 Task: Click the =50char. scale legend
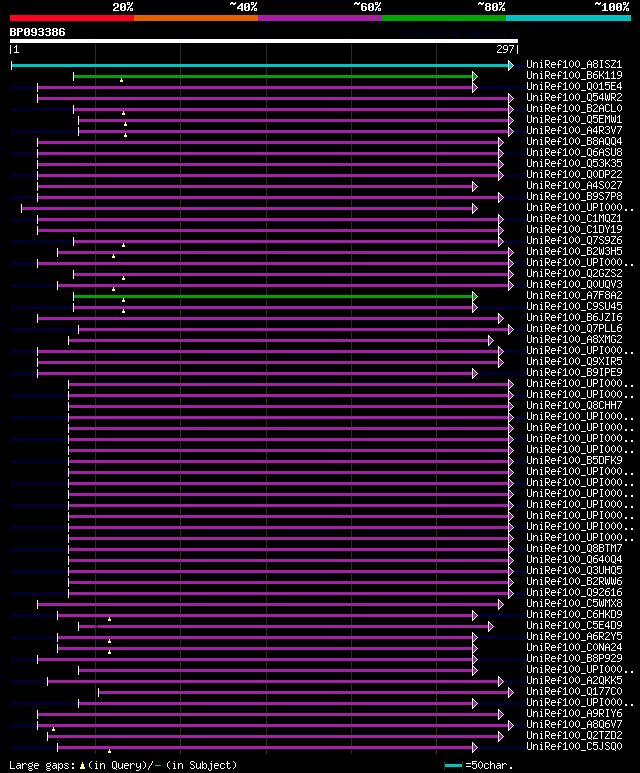(x=479, y=766)
